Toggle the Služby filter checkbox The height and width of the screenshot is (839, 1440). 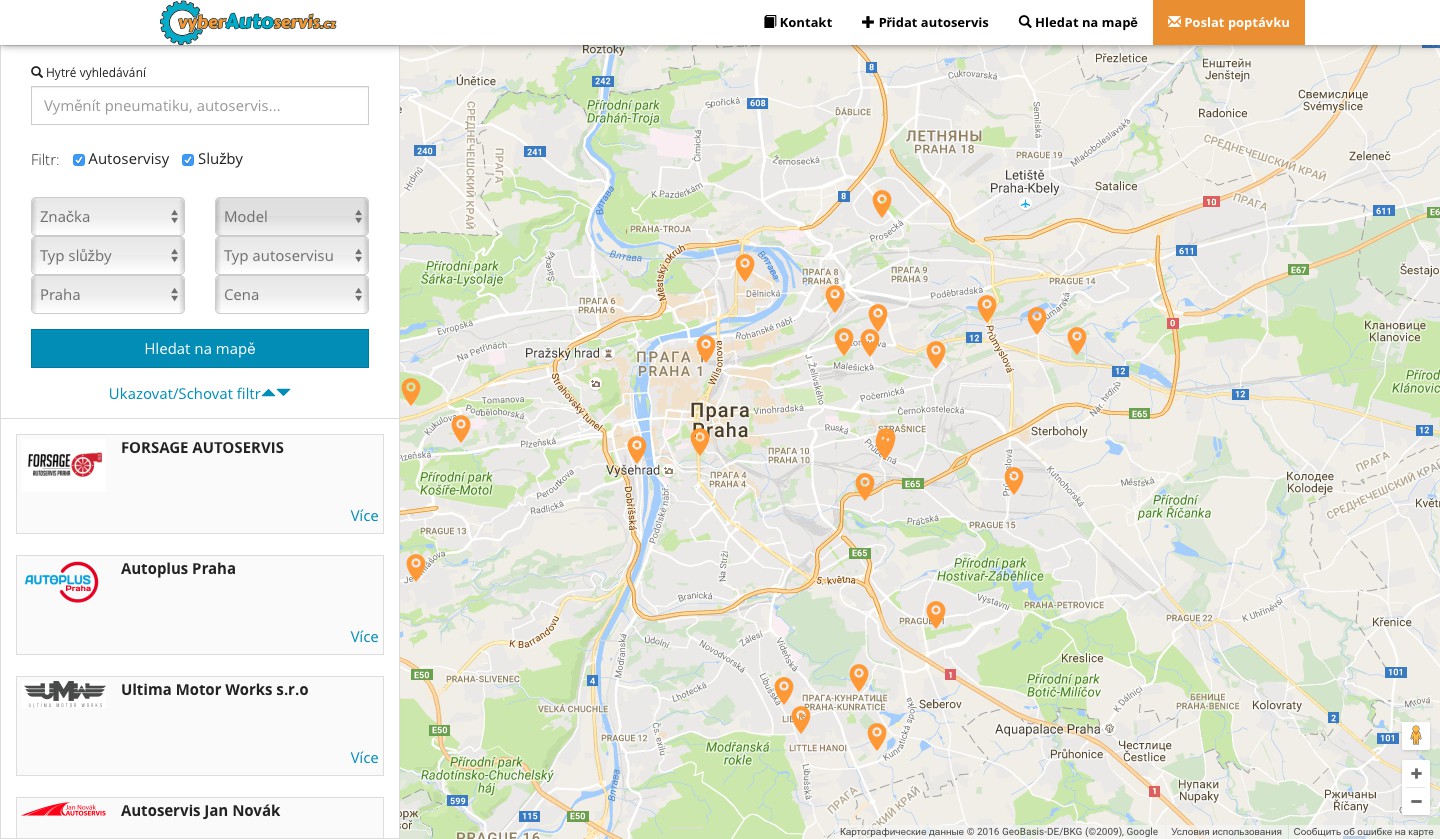188,160
